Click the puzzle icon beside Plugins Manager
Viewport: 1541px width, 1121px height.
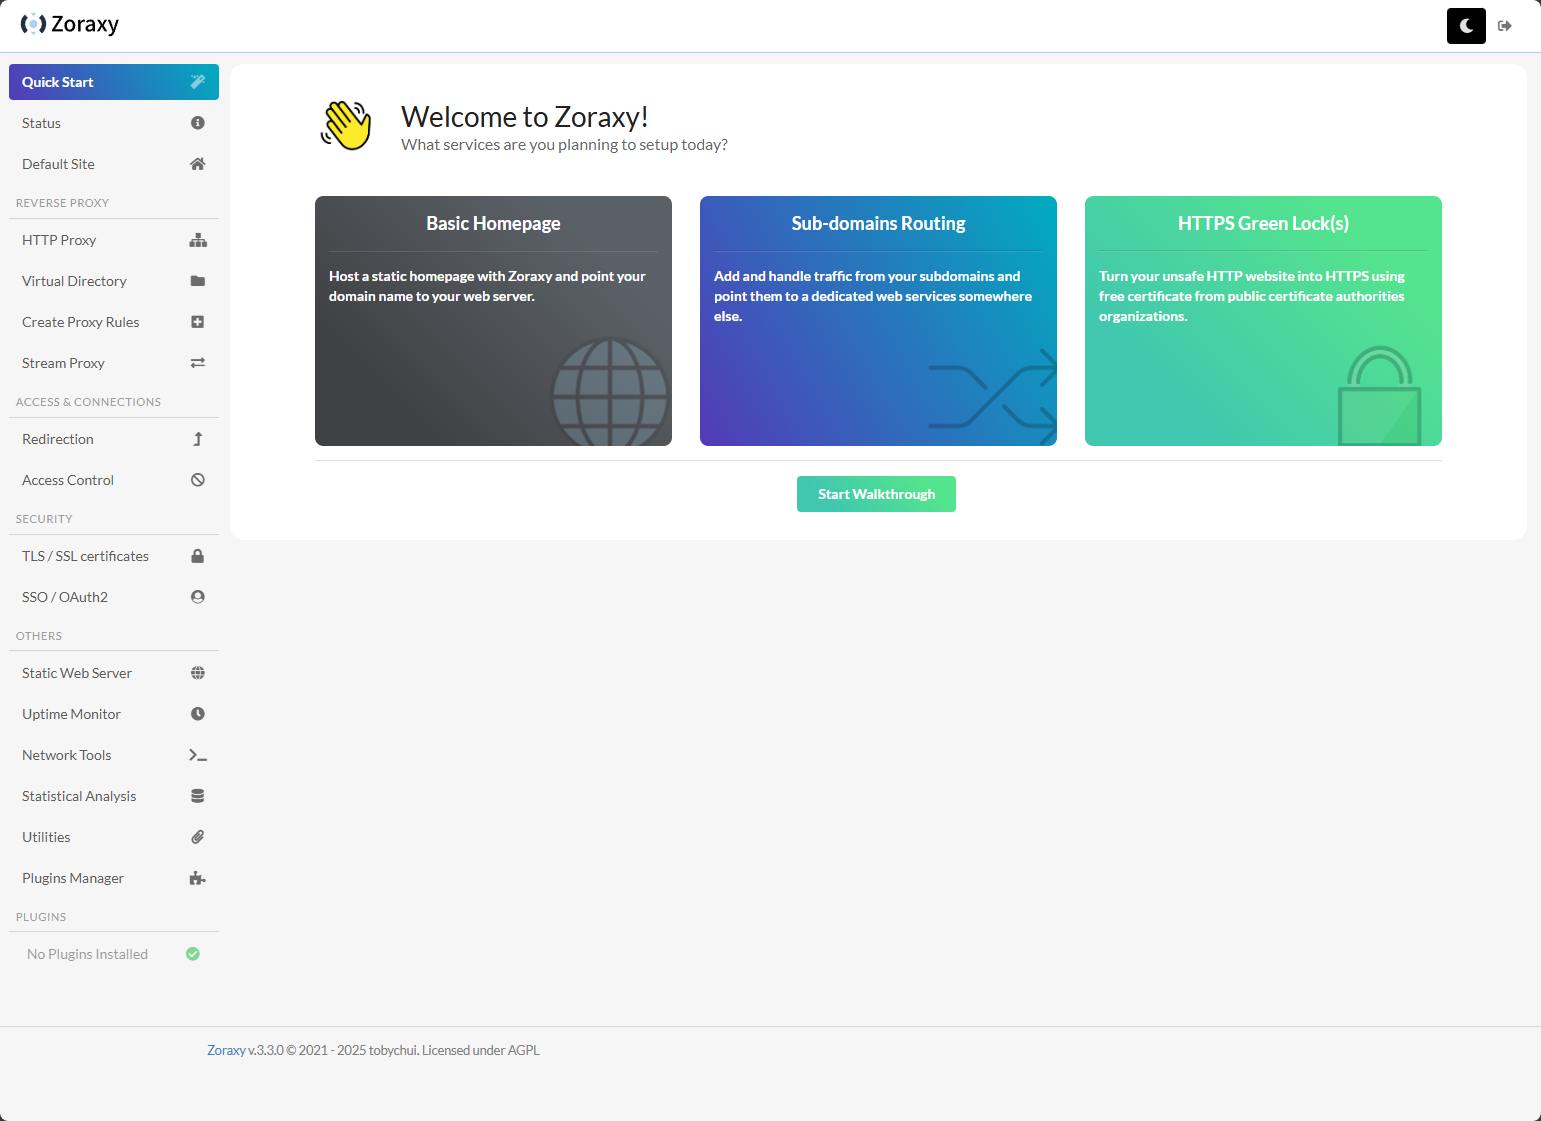coord(198,878)
